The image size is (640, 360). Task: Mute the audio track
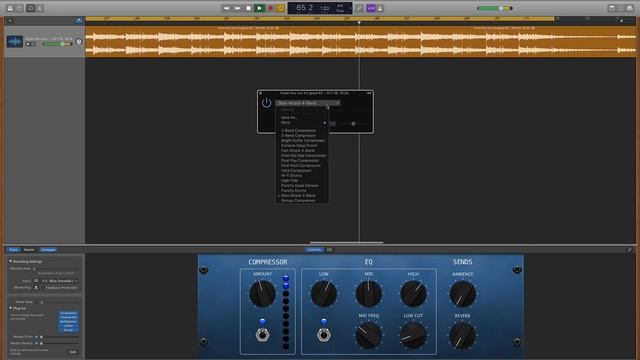click(x=28, y=44)
